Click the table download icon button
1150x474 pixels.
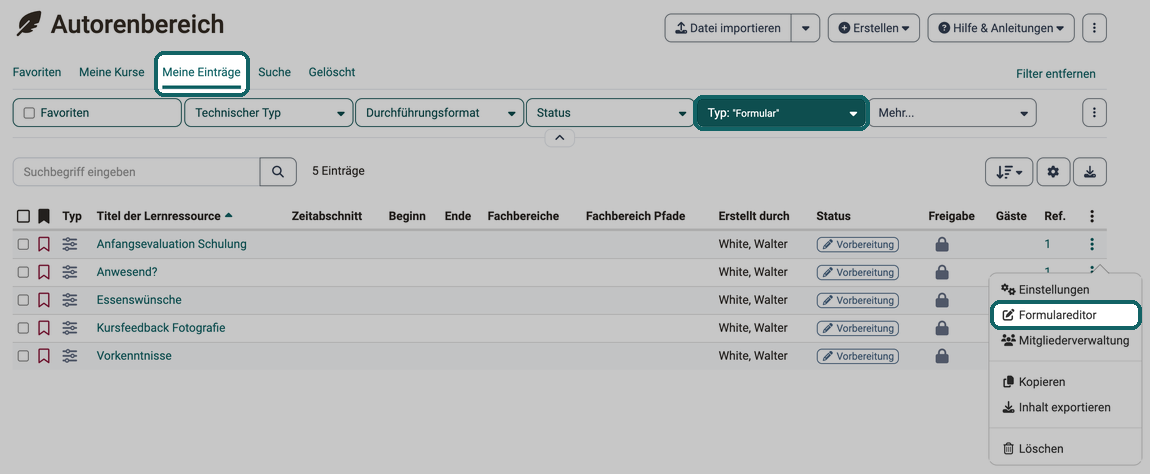[x=1090, y=172]
